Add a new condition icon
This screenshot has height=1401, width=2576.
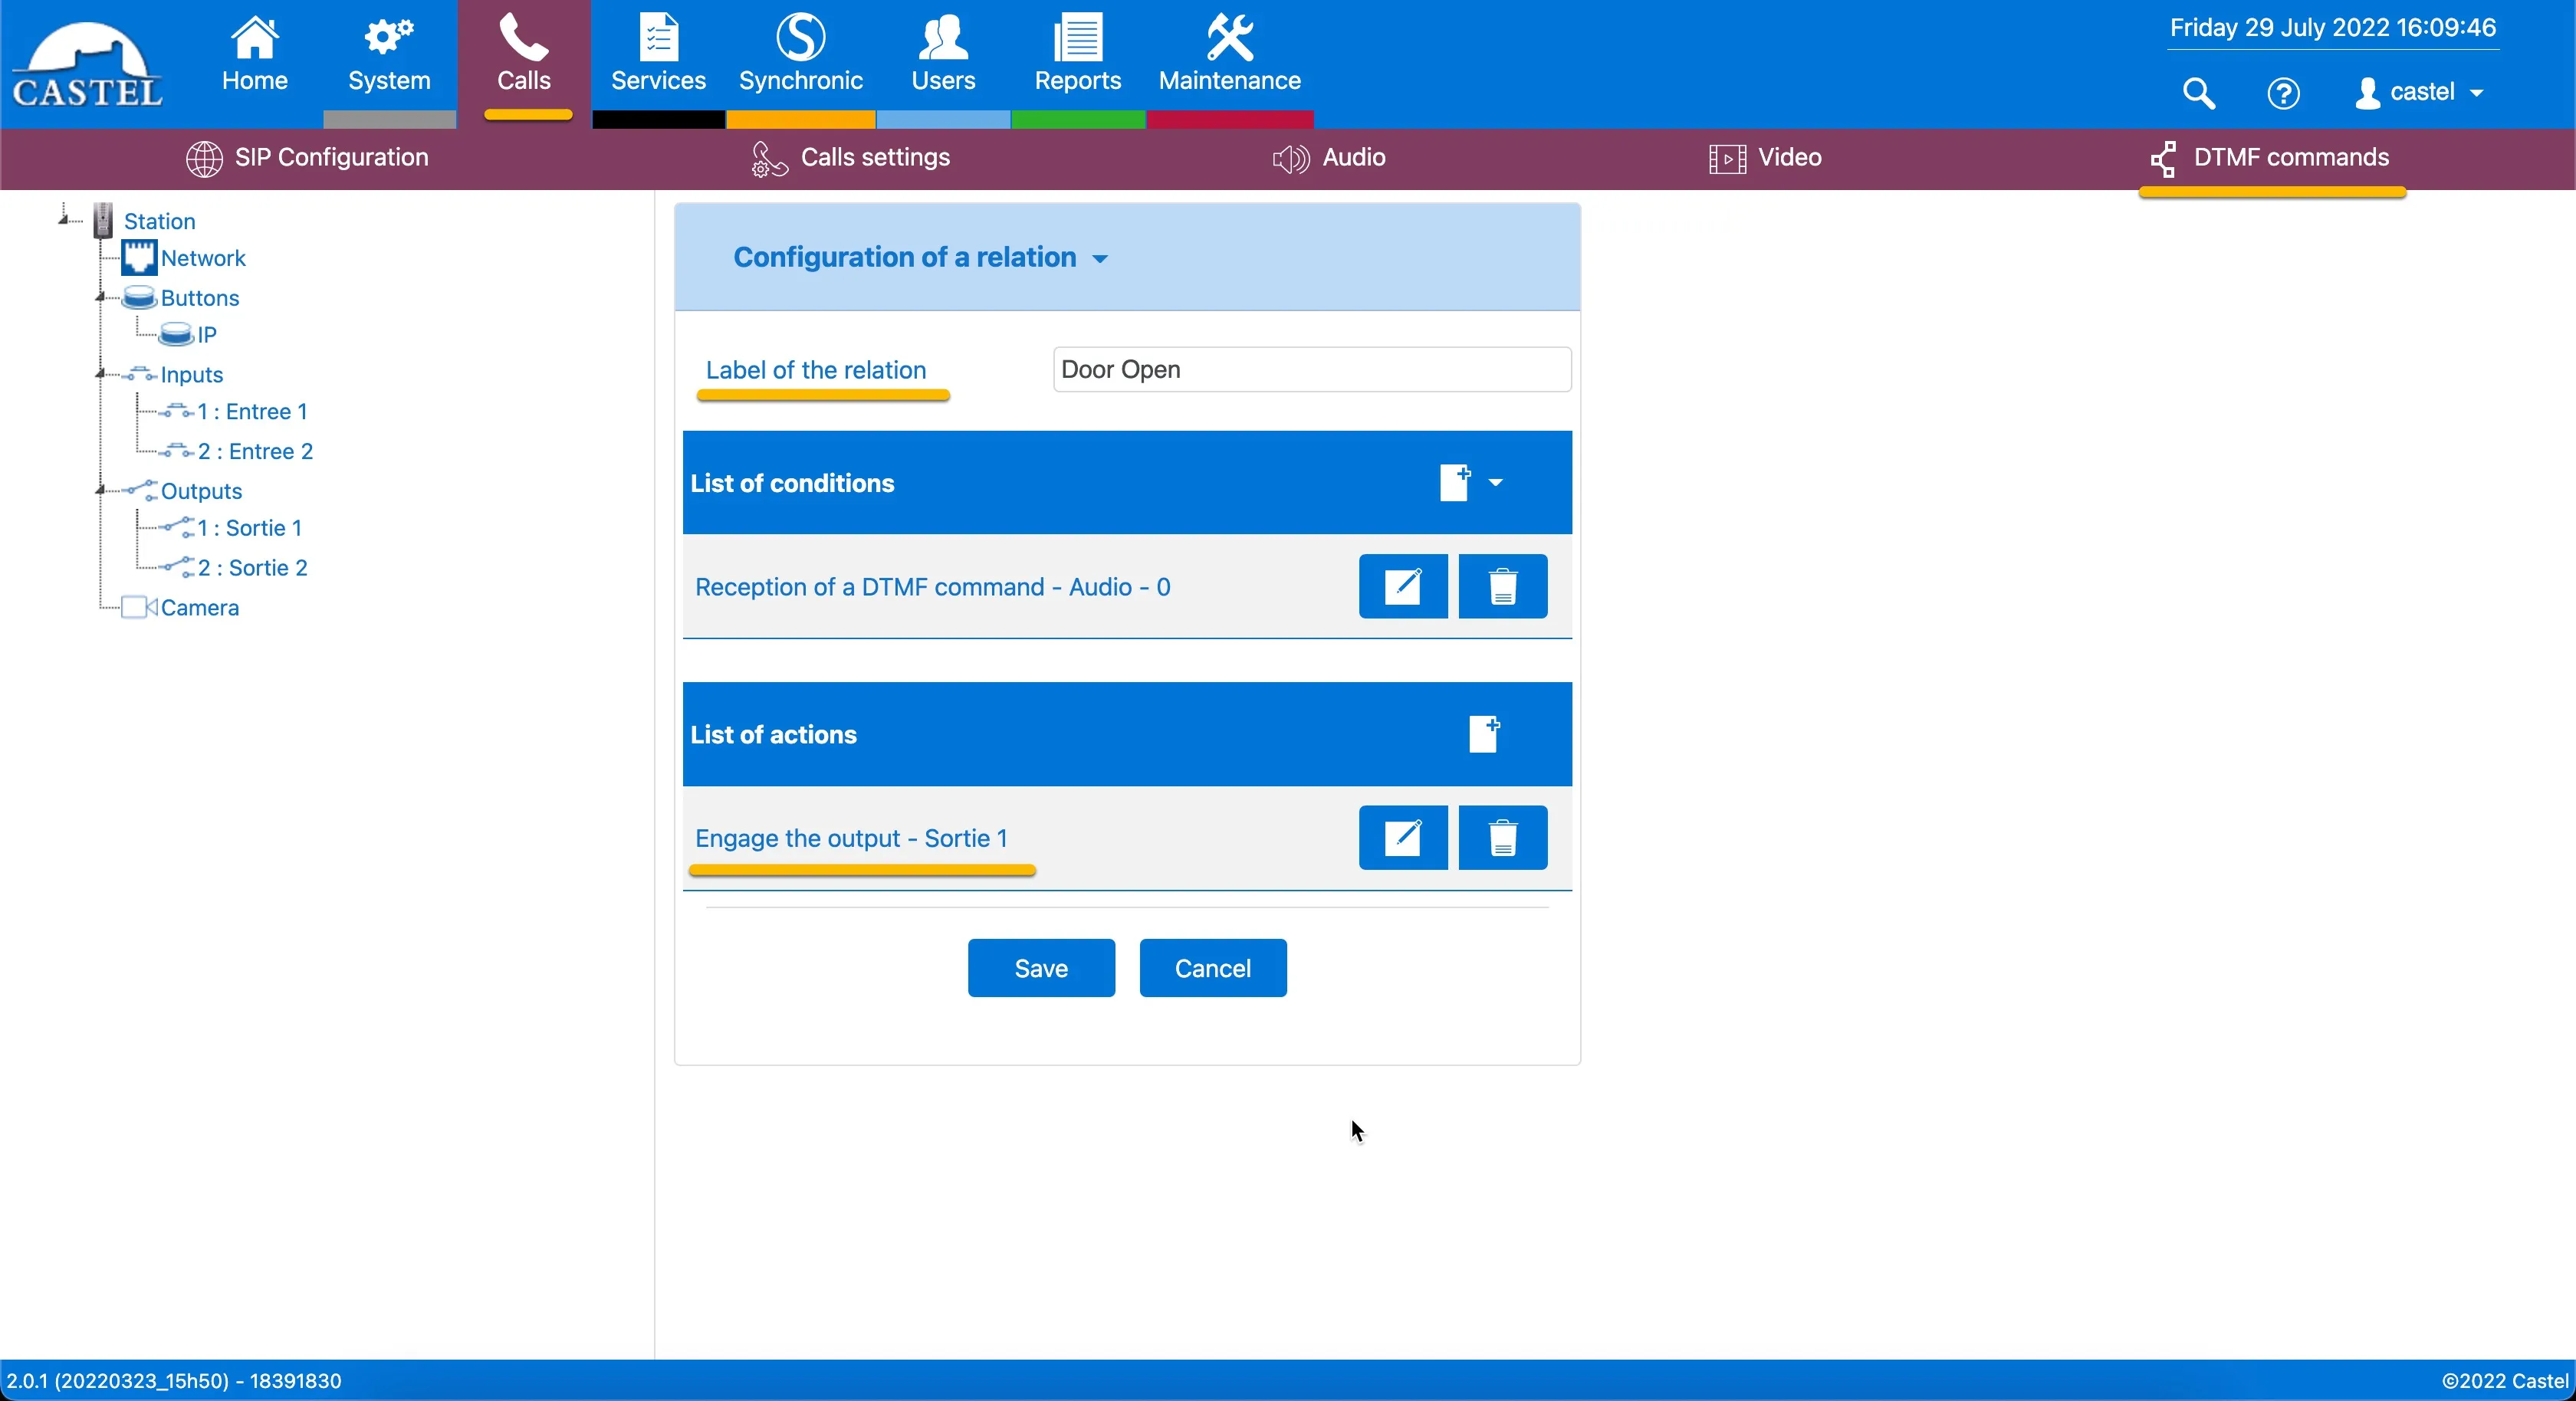[x=1454, y=482]
